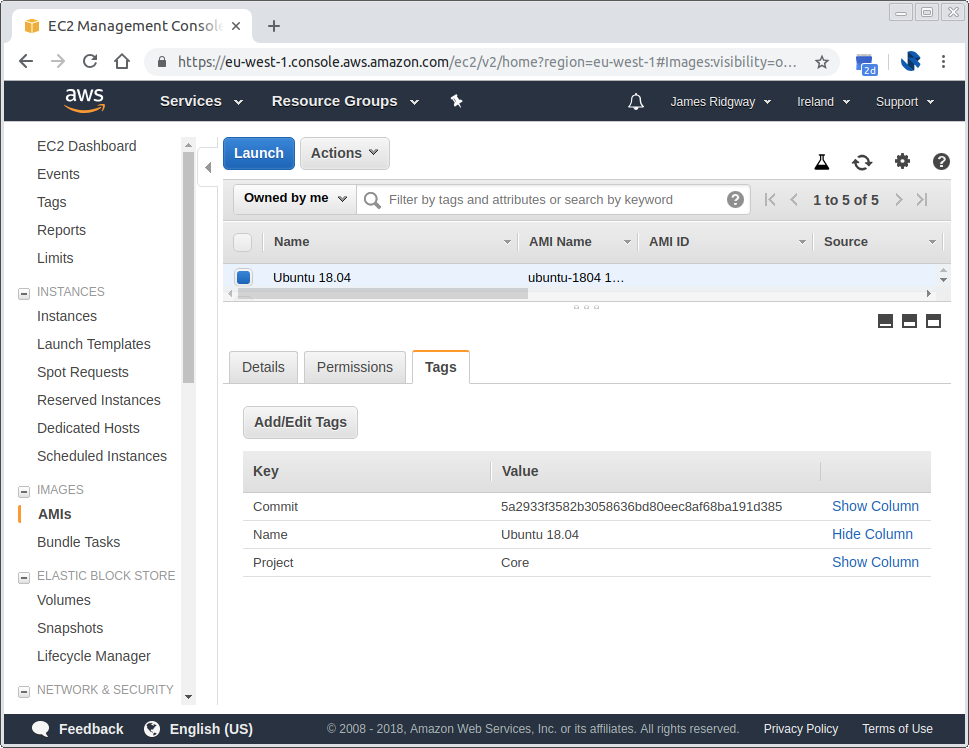Collapse the INSTANCES section
The width and height of the screenshot is (969, 748).
click(24, 294)
